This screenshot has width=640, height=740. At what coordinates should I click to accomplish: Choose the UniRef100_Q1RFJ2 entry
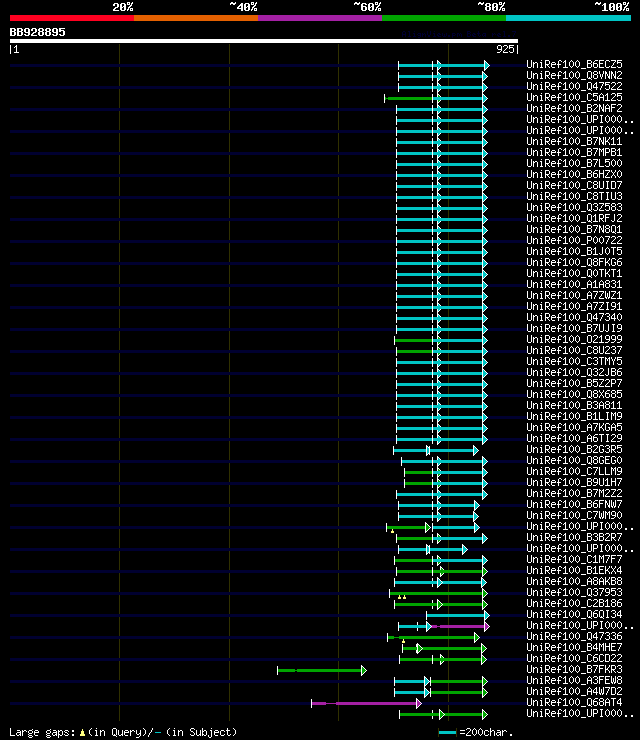click(574, 218)
